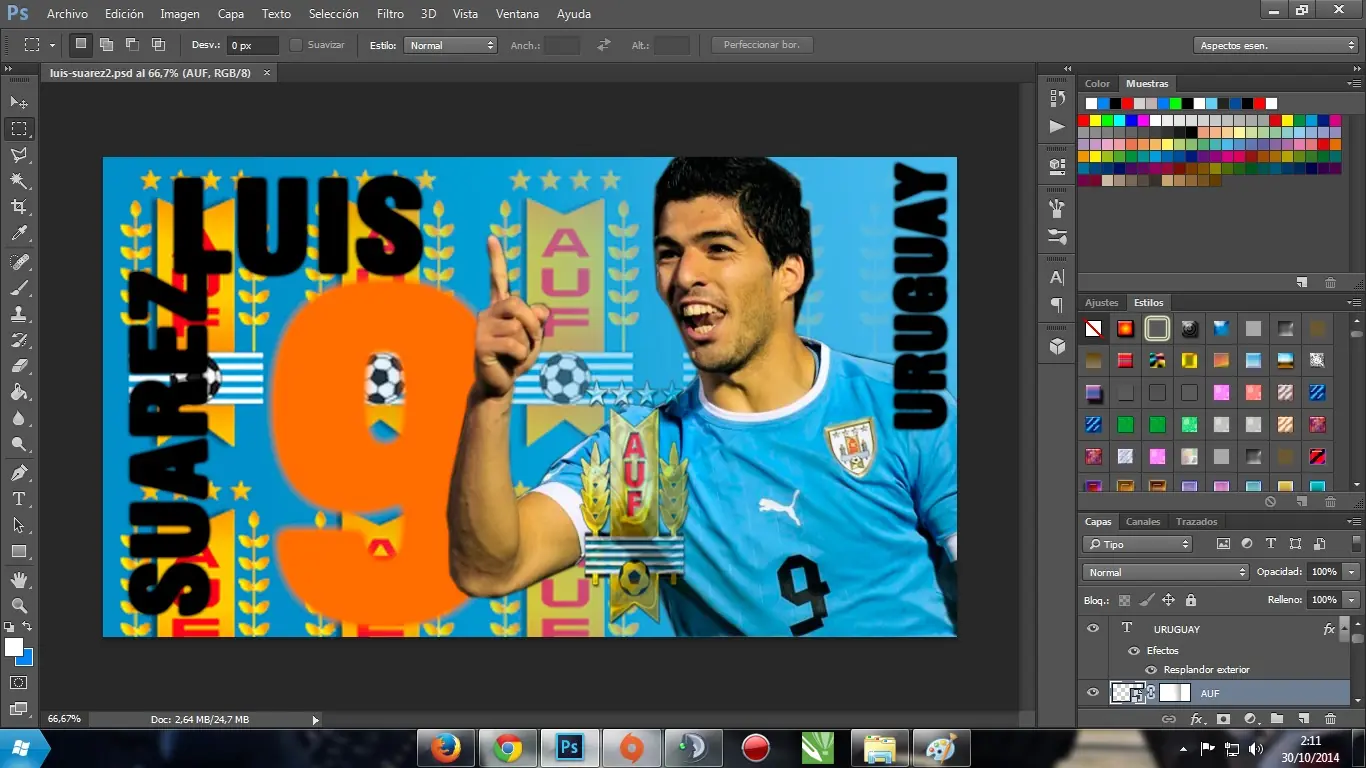Select the Crop tool
The height and width of the screenshot is (768, 1366).
(x=19, y=207)
